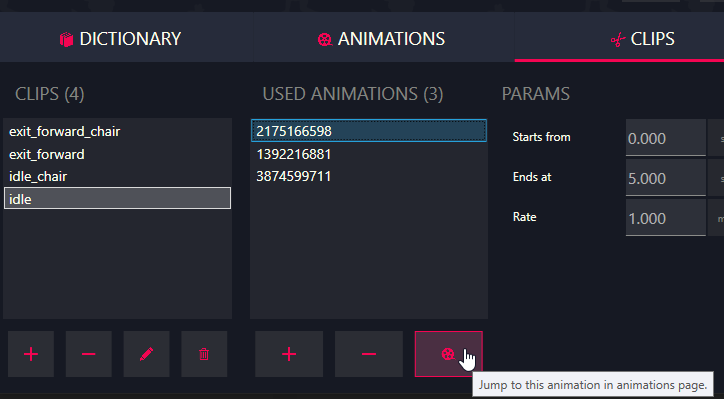The height and width of the screenshot is (399, 724).
Task: Click the Rate value field
Action: coord(665,218)
